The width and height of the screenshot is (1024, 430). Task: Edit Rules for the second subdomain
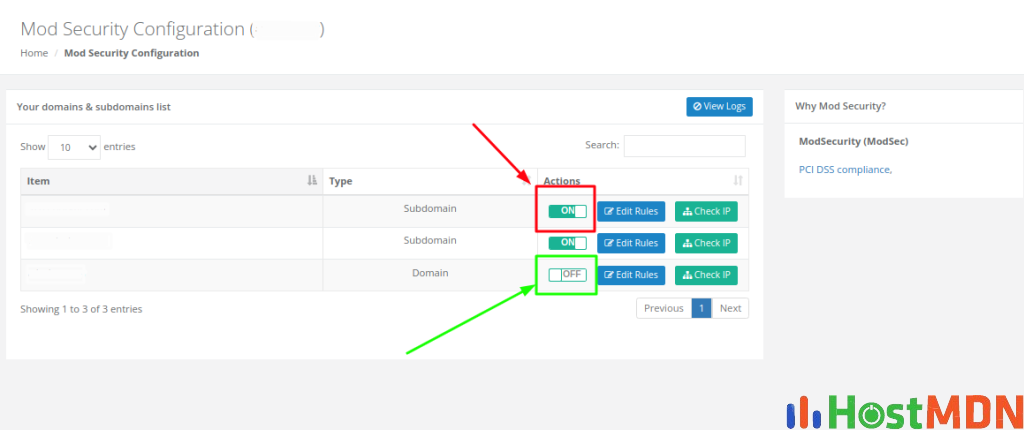coord(631,243)
